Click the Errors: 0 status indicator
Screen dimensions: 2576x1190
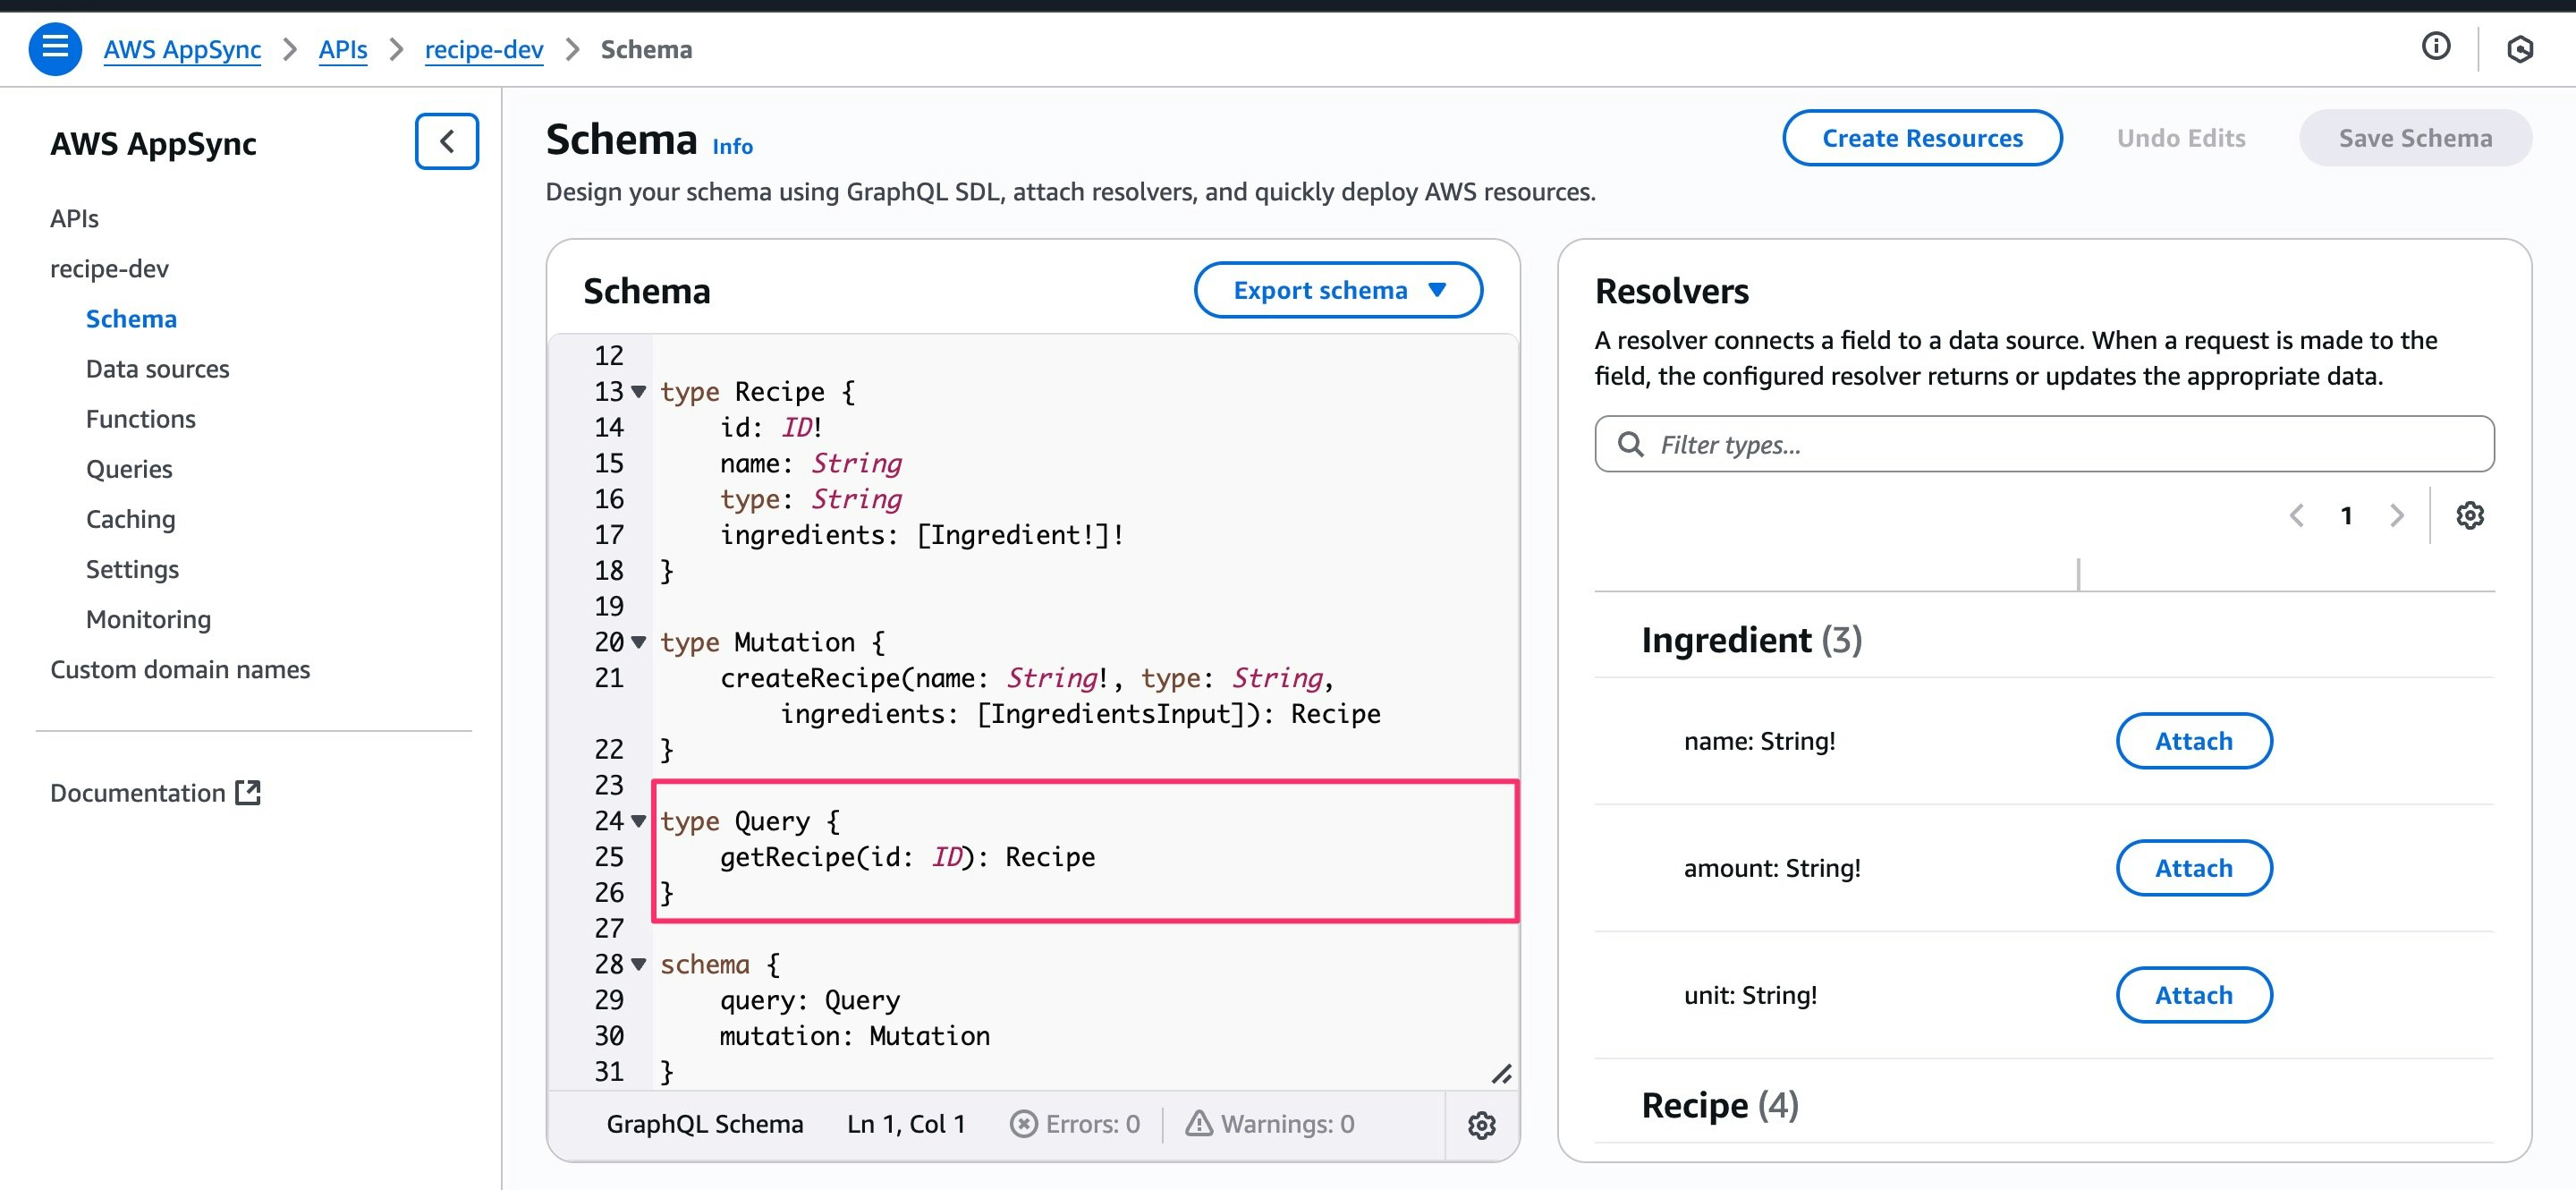tap(1075, 1124)
